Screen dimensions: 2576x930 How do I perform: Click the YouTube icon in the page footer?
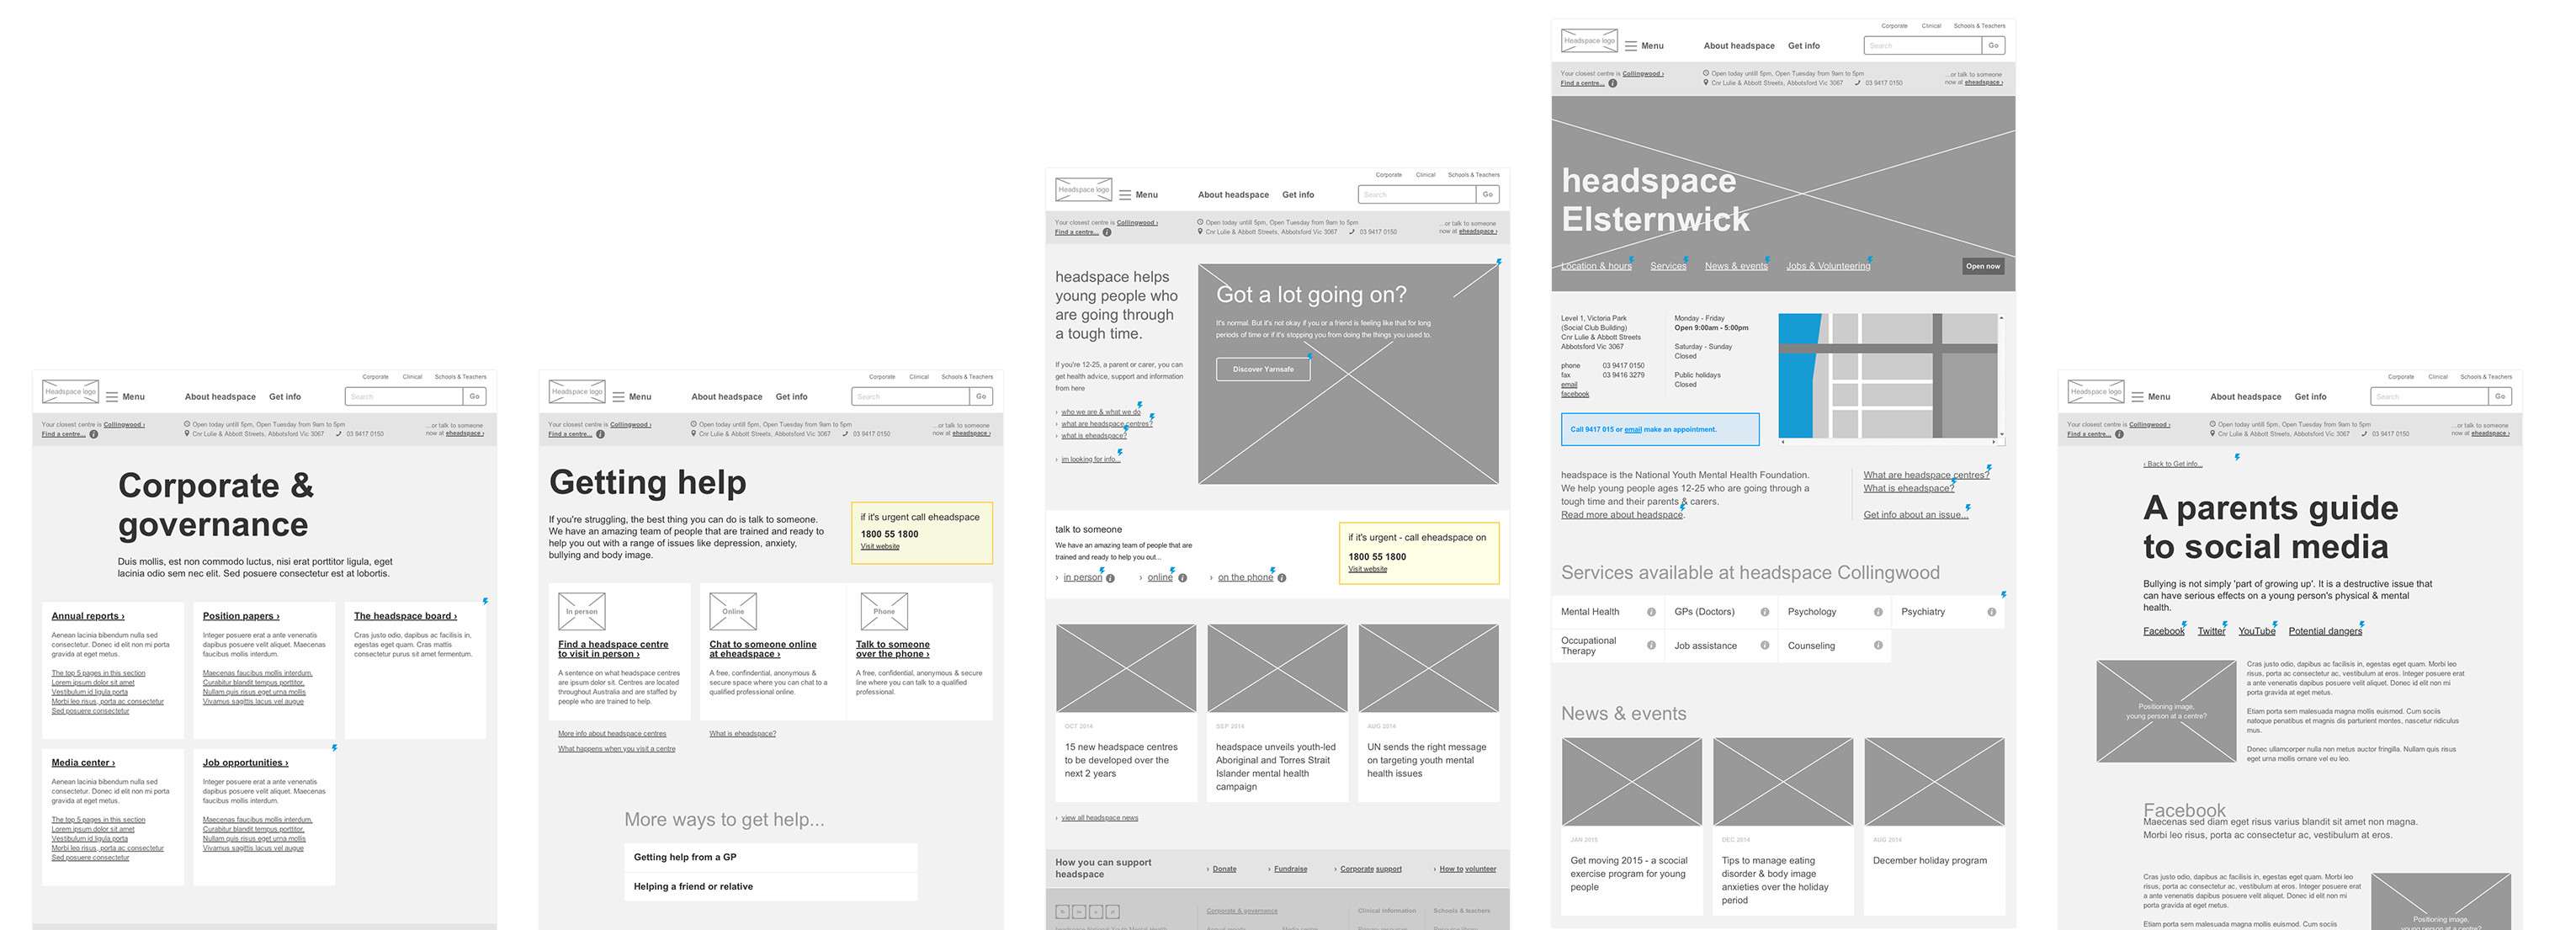click(1113, 912)
